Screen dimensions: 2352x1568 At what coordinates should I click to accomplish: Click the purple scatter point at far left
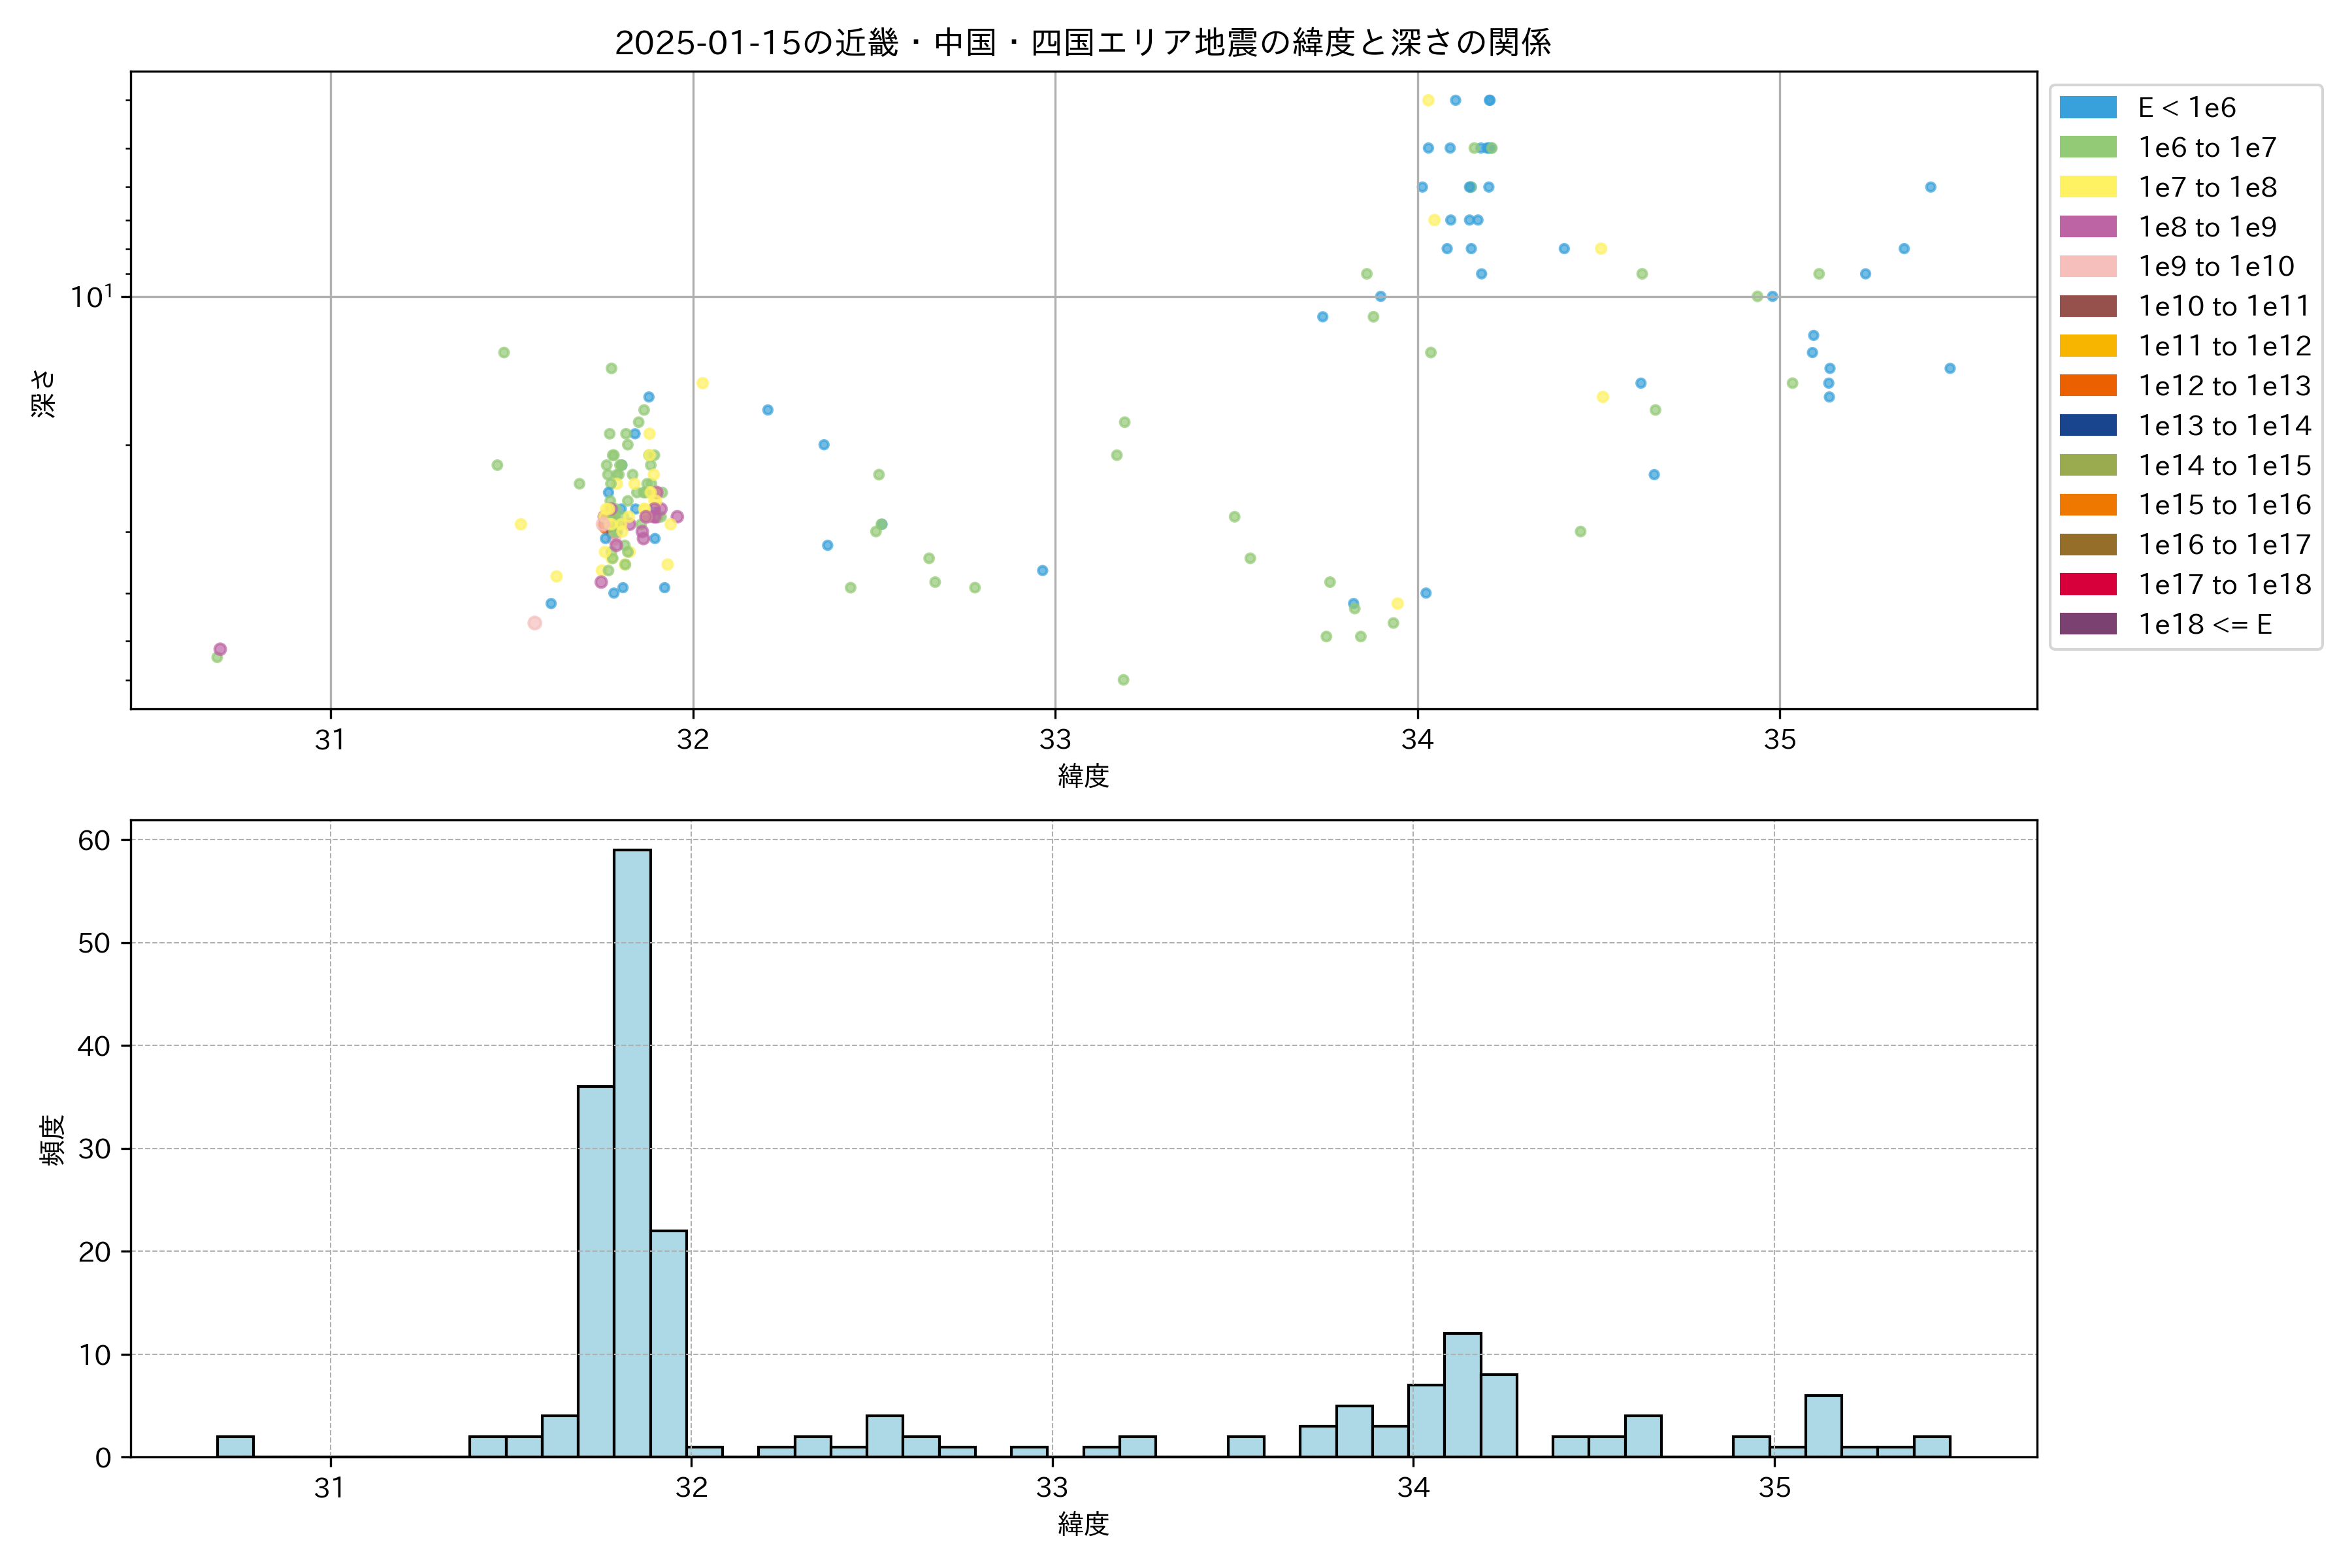point(220,649)
